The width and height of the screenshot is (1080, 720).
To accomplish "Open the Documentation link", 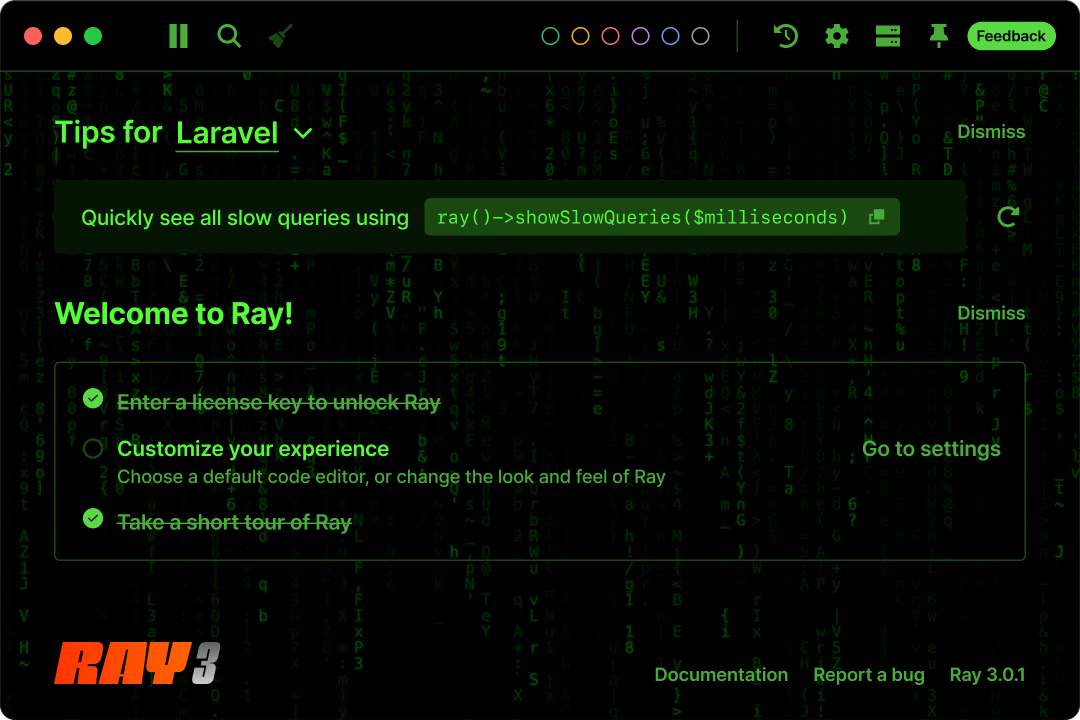I will click(x=721, y=675).
